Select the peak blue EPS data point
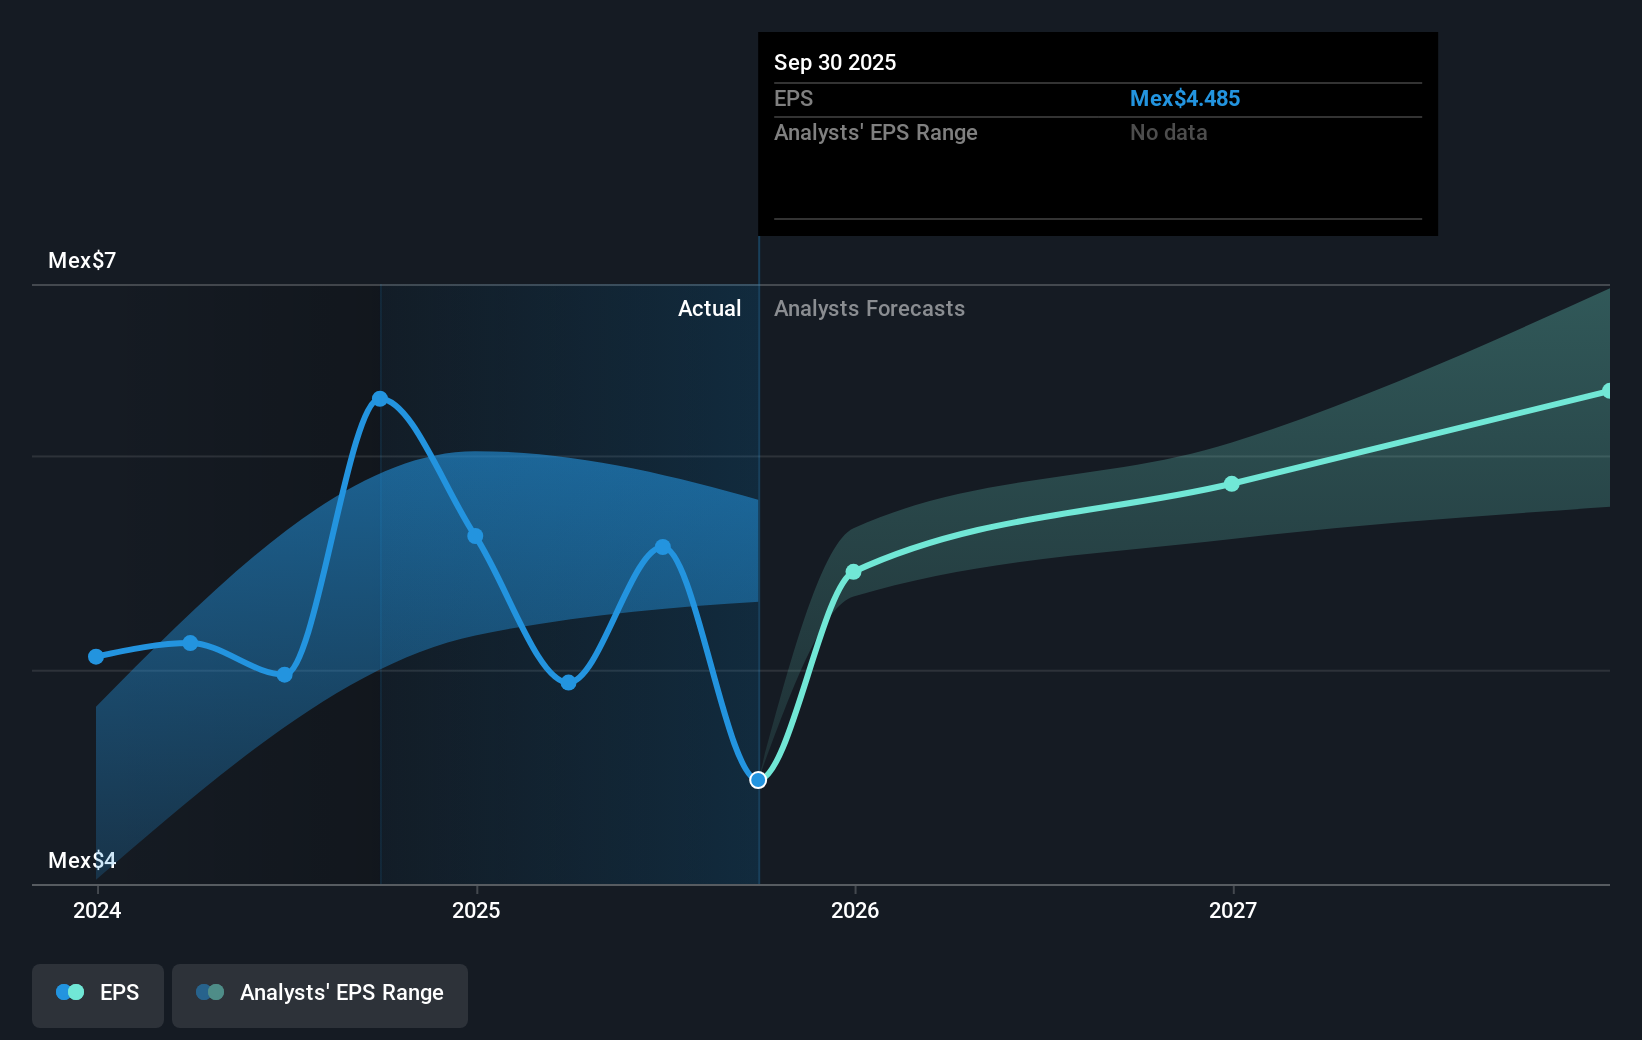Viewport: 1642px width, 1040px height. coord(381,398)
